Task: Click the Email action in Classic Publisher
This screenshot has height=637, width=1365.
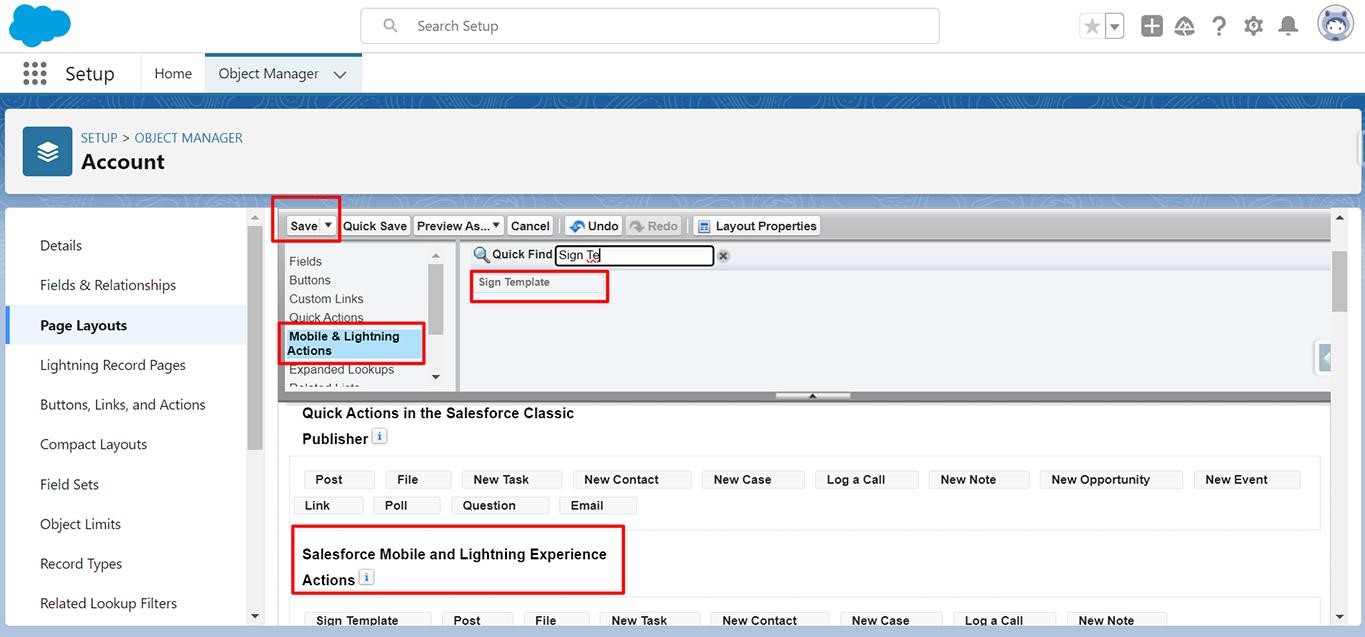Action: (x=598, y=506)
